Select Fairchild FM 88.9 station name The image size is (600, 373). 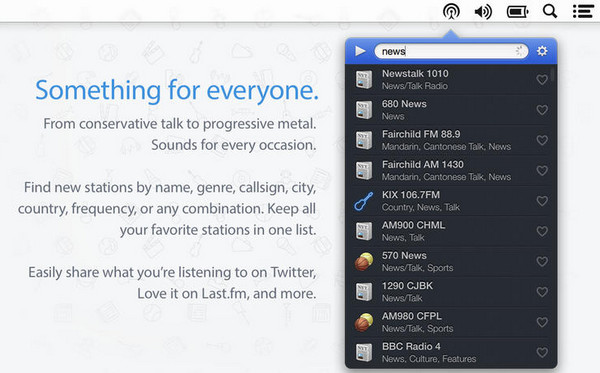(x=421, y=134)
